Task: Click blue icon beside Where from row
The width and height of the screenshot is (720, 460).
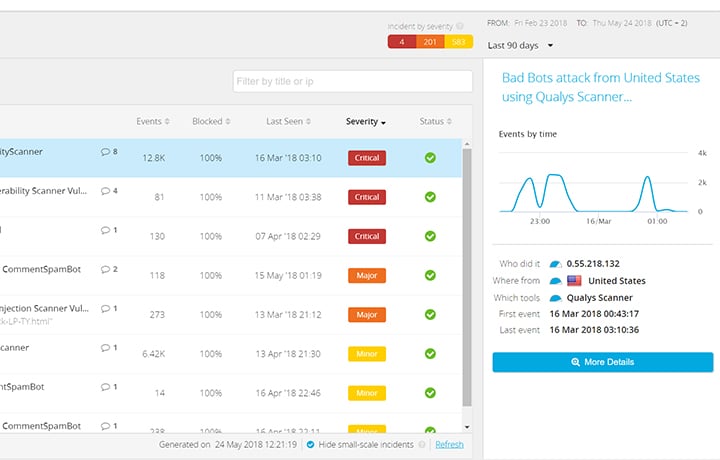Action: 556,281
